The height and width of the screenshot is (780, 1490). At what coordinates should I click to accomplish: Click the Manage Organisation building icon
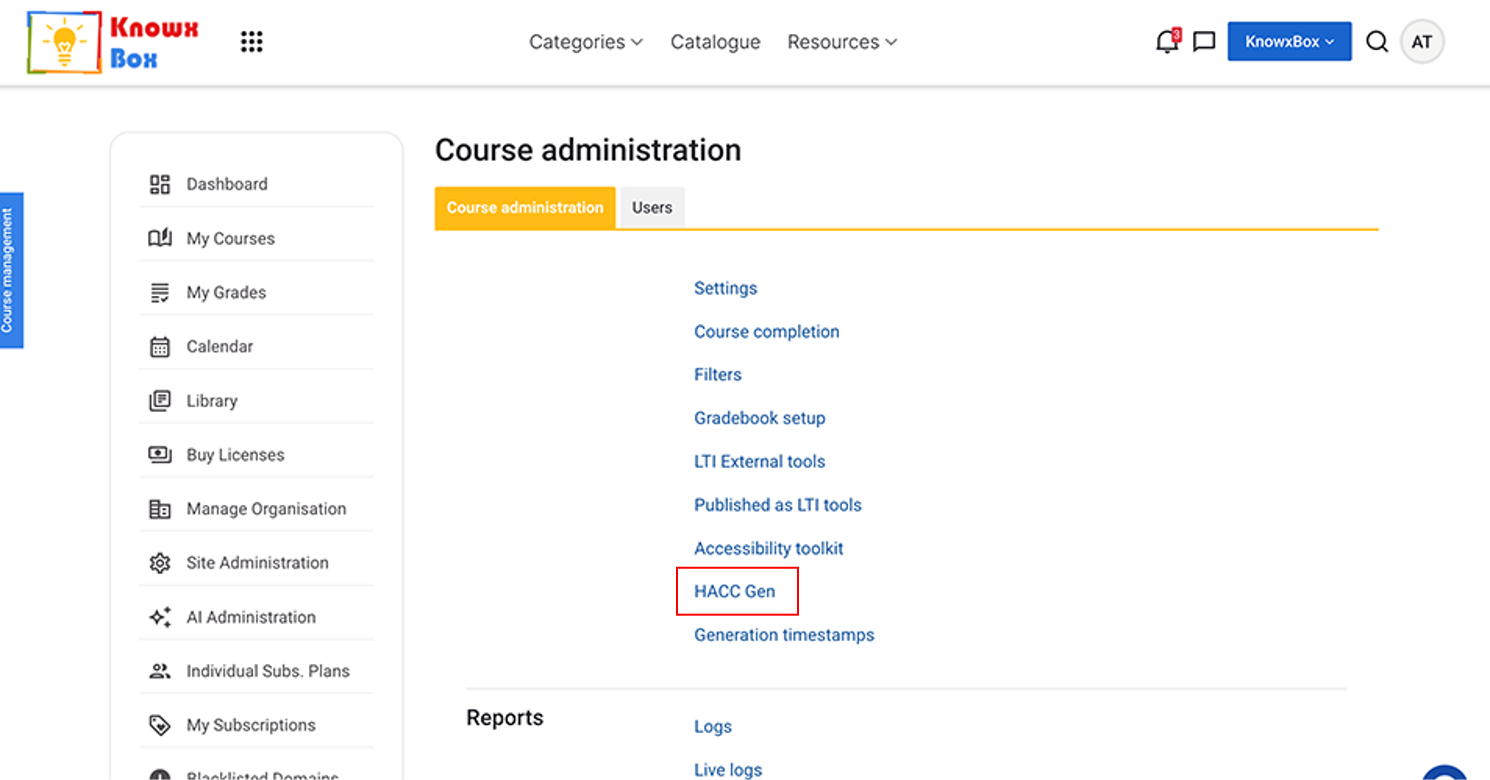[160, 509]
